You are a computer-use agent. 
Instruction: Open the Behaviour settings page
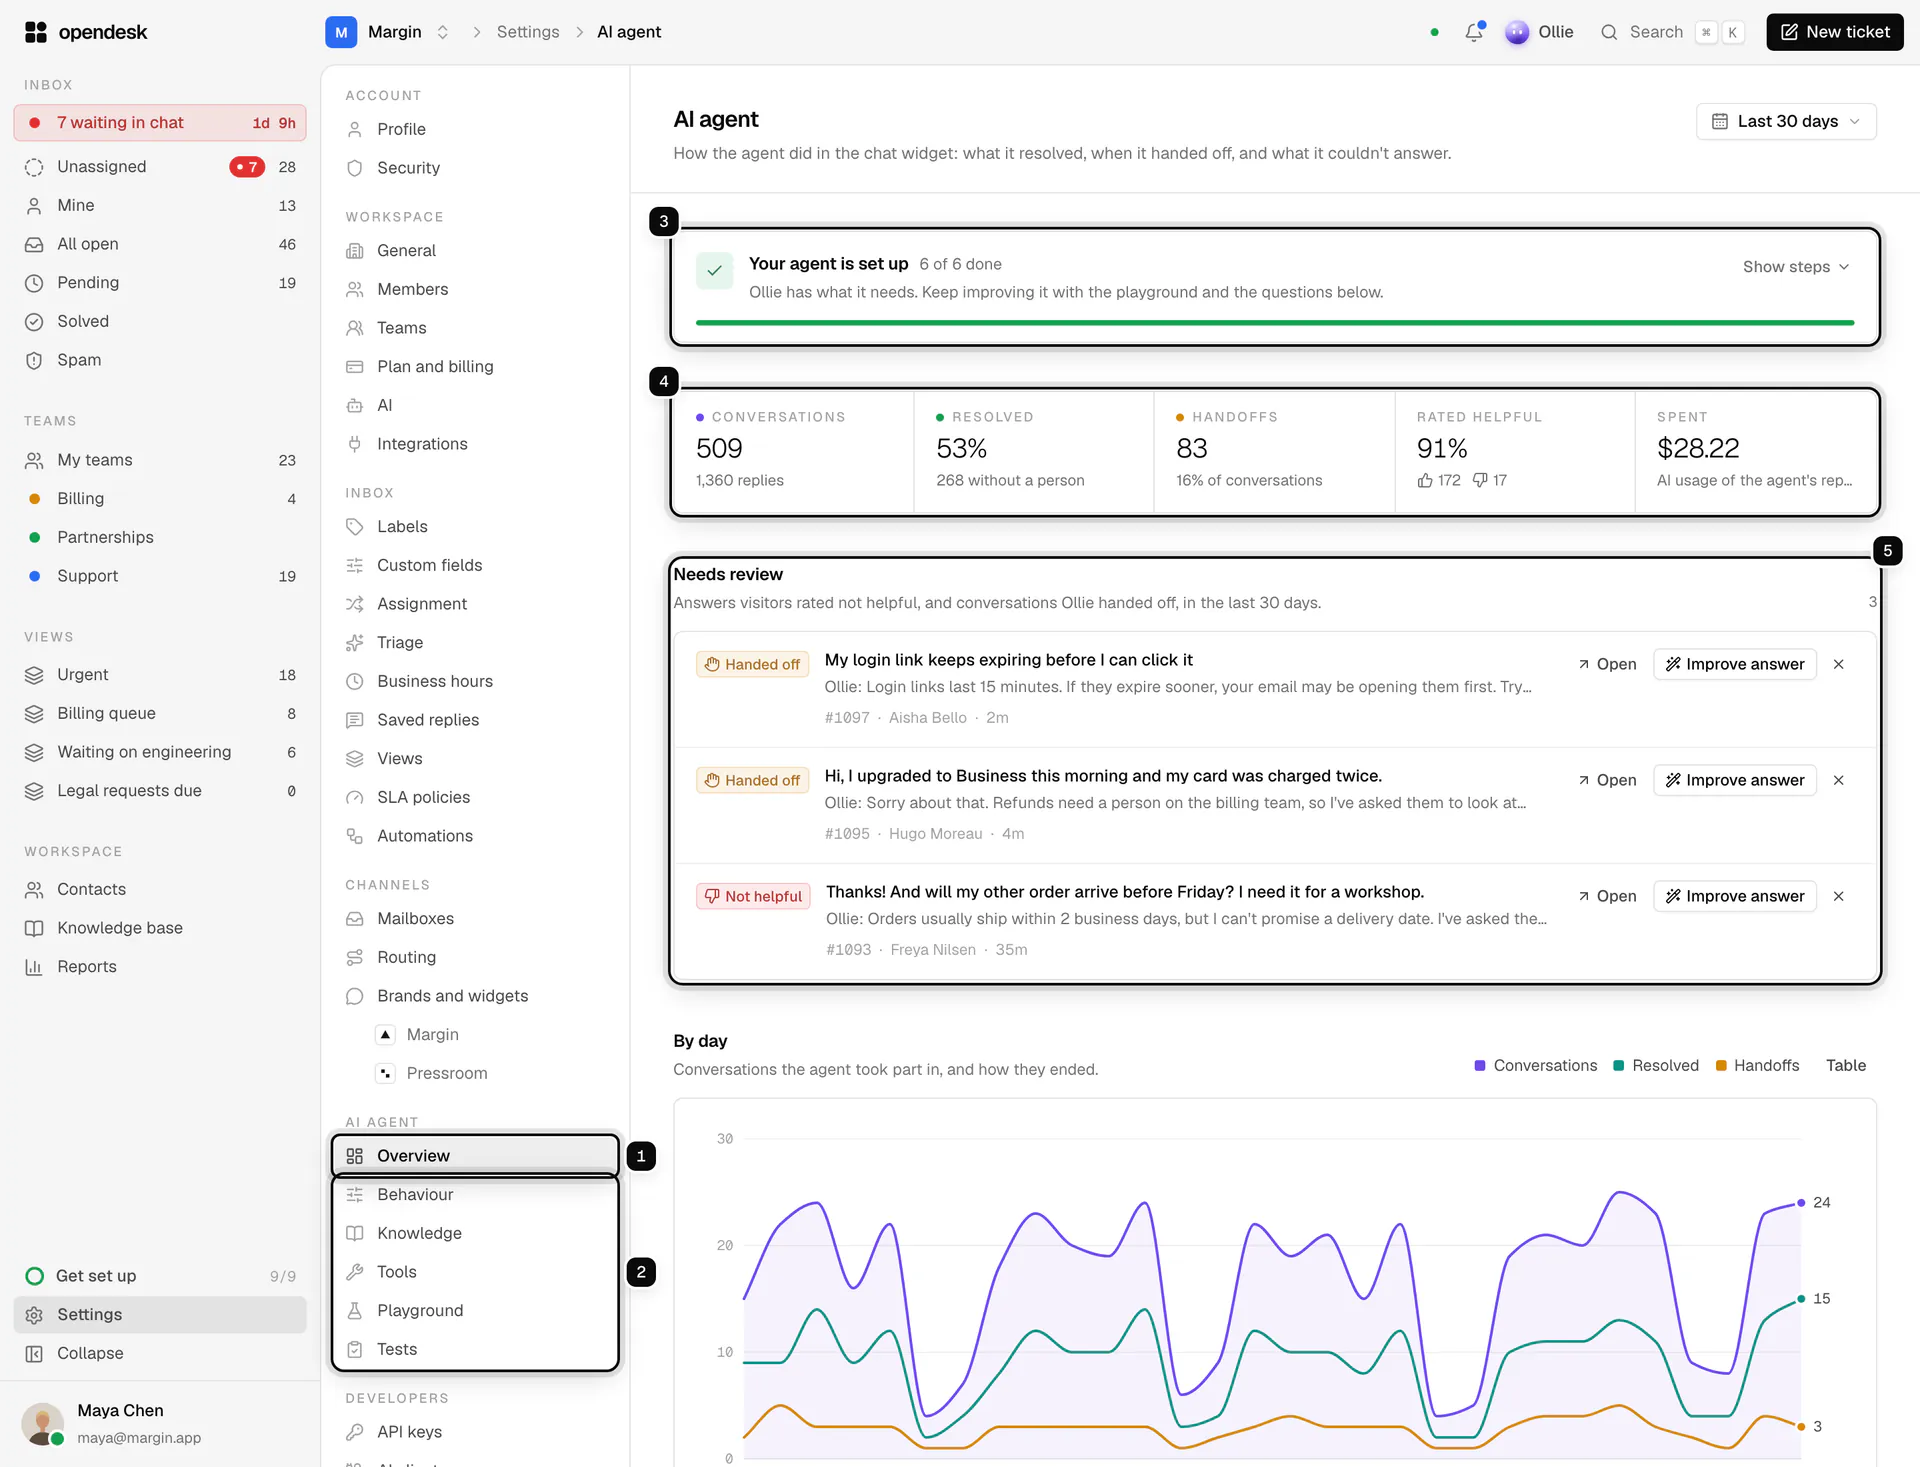[x=475, y=1195]
